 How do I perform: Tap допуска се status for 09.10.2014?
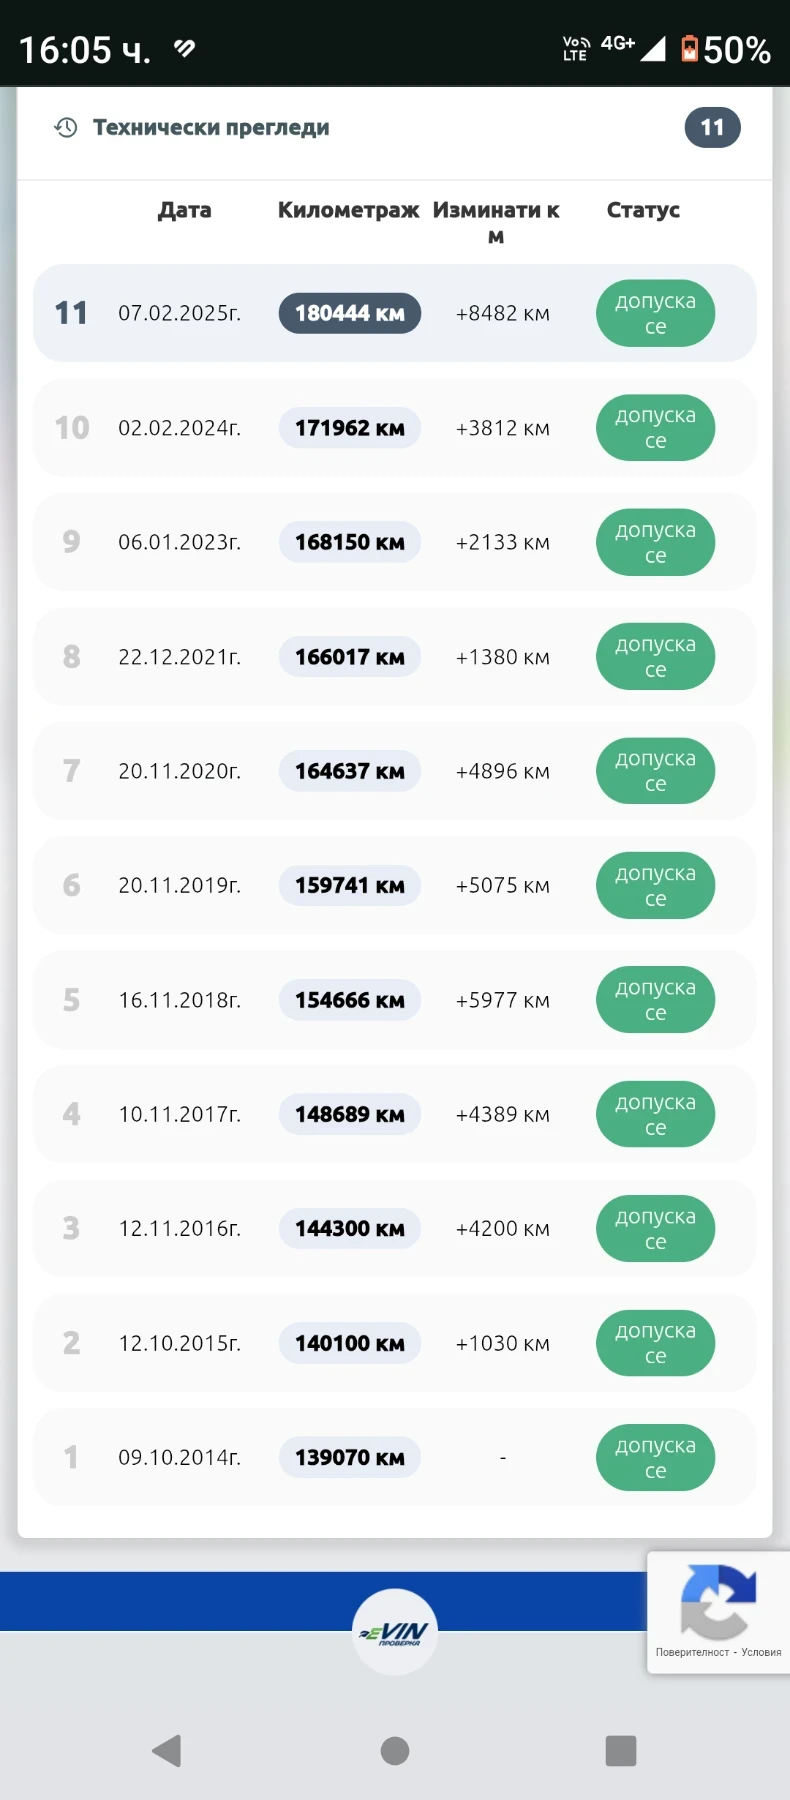(x=655, y=1458)
